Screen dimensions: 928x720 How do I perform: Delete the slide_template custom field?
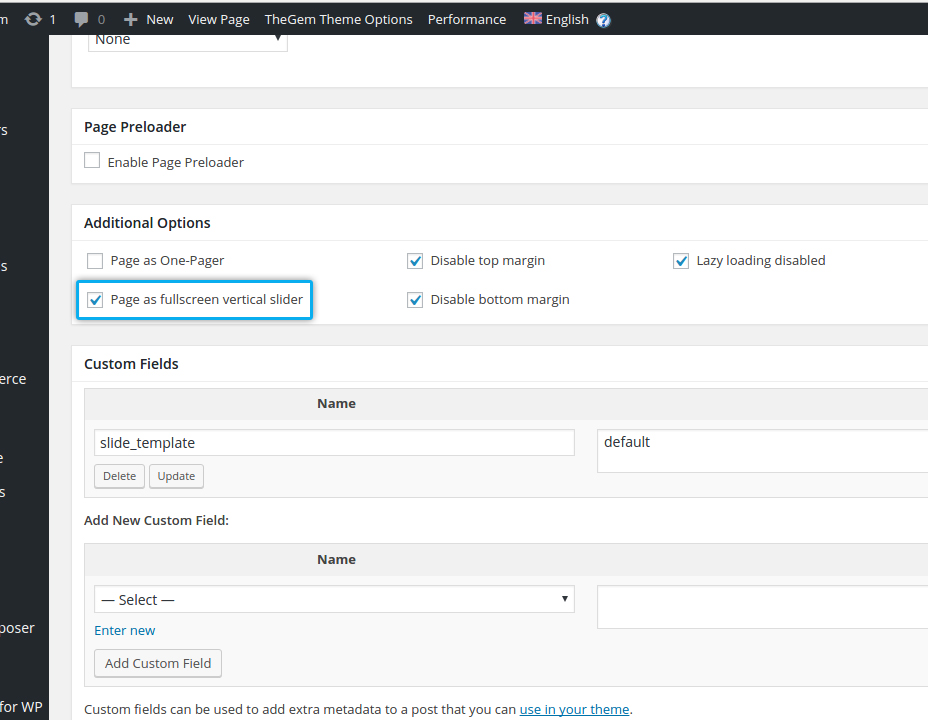[x=119, y=476]
